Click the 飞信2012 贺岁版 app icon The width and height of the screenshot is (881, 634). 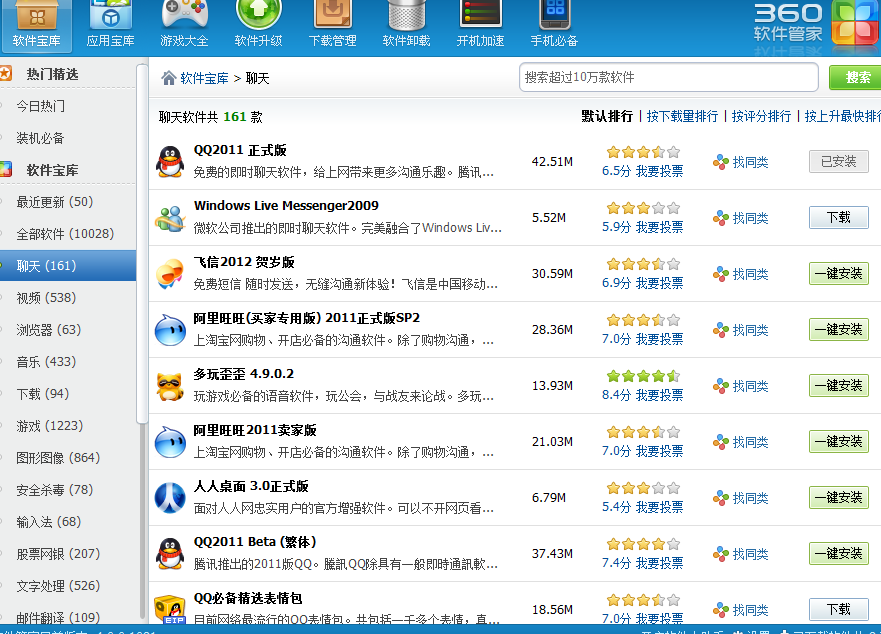[170, 274]
